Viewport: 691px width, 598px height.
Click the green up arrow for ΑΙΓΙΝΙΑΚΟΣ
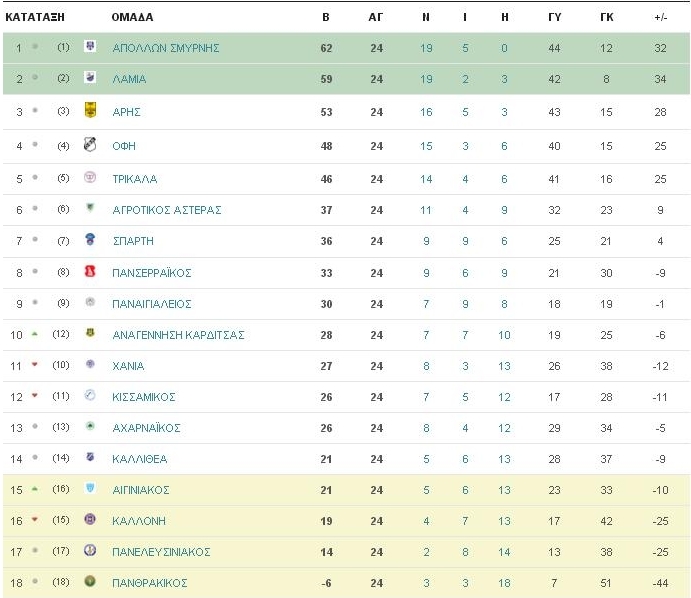click(x=34, y=489)
